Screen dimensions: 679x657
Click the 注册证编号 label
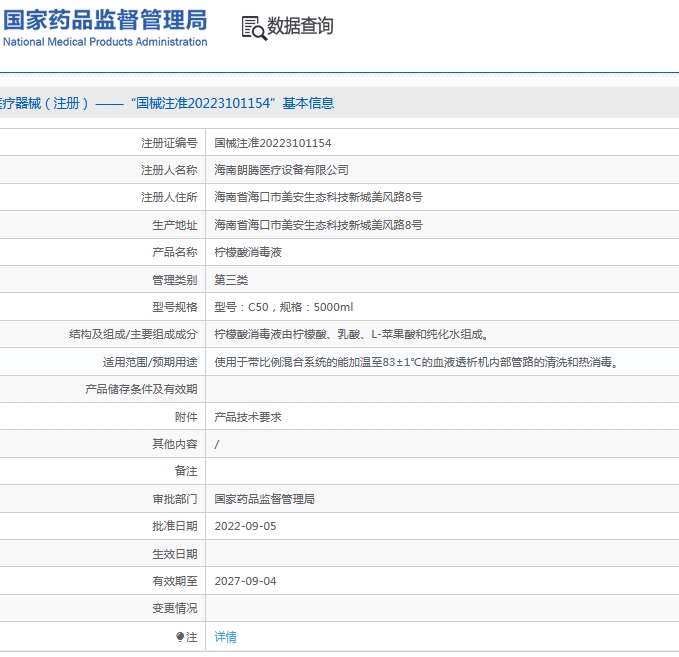169,143
